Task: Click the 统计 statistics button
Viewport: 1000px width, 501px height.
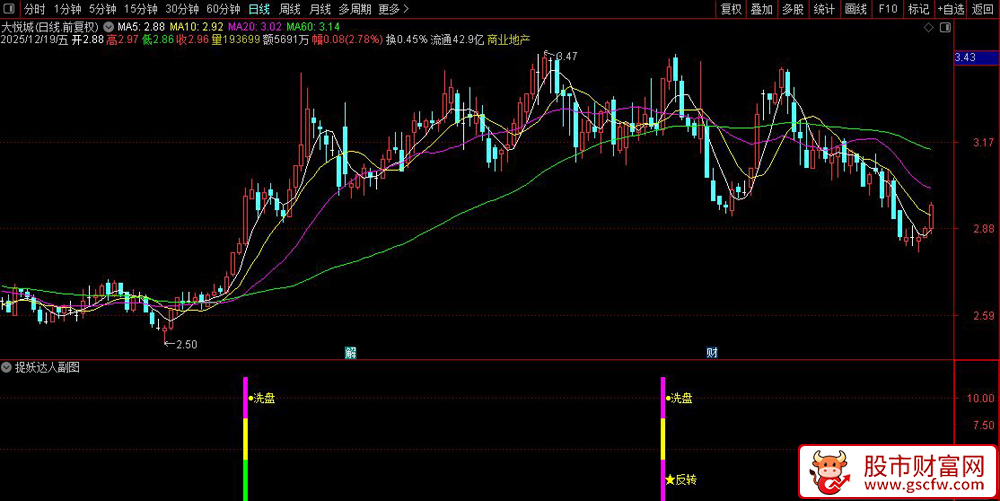Action: click(825, 9)
